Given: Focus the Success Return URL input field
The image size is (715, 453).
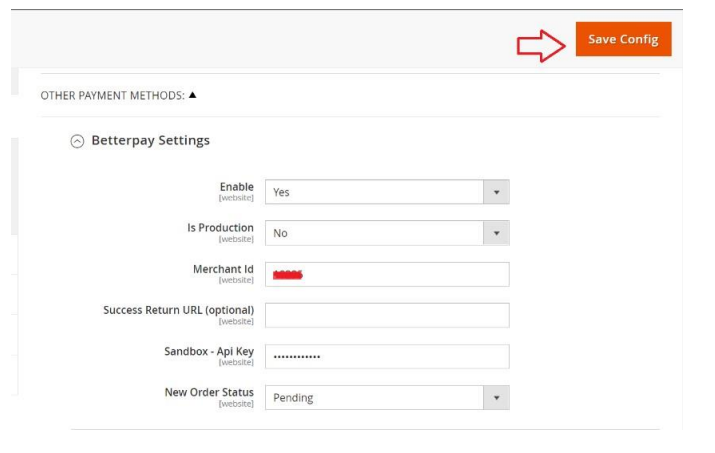Looking at the screenshot, I should 387,315.
